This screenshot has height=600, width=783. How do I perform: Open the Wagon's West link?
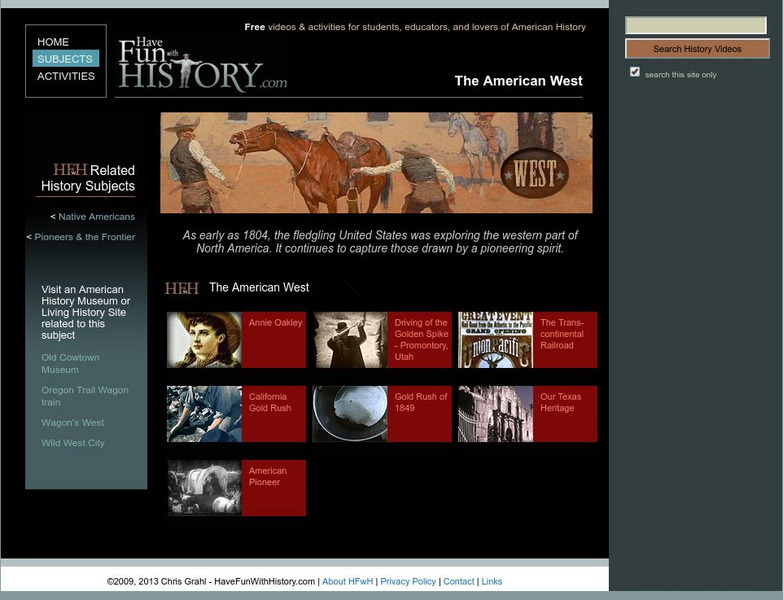(x=73, y=423)
